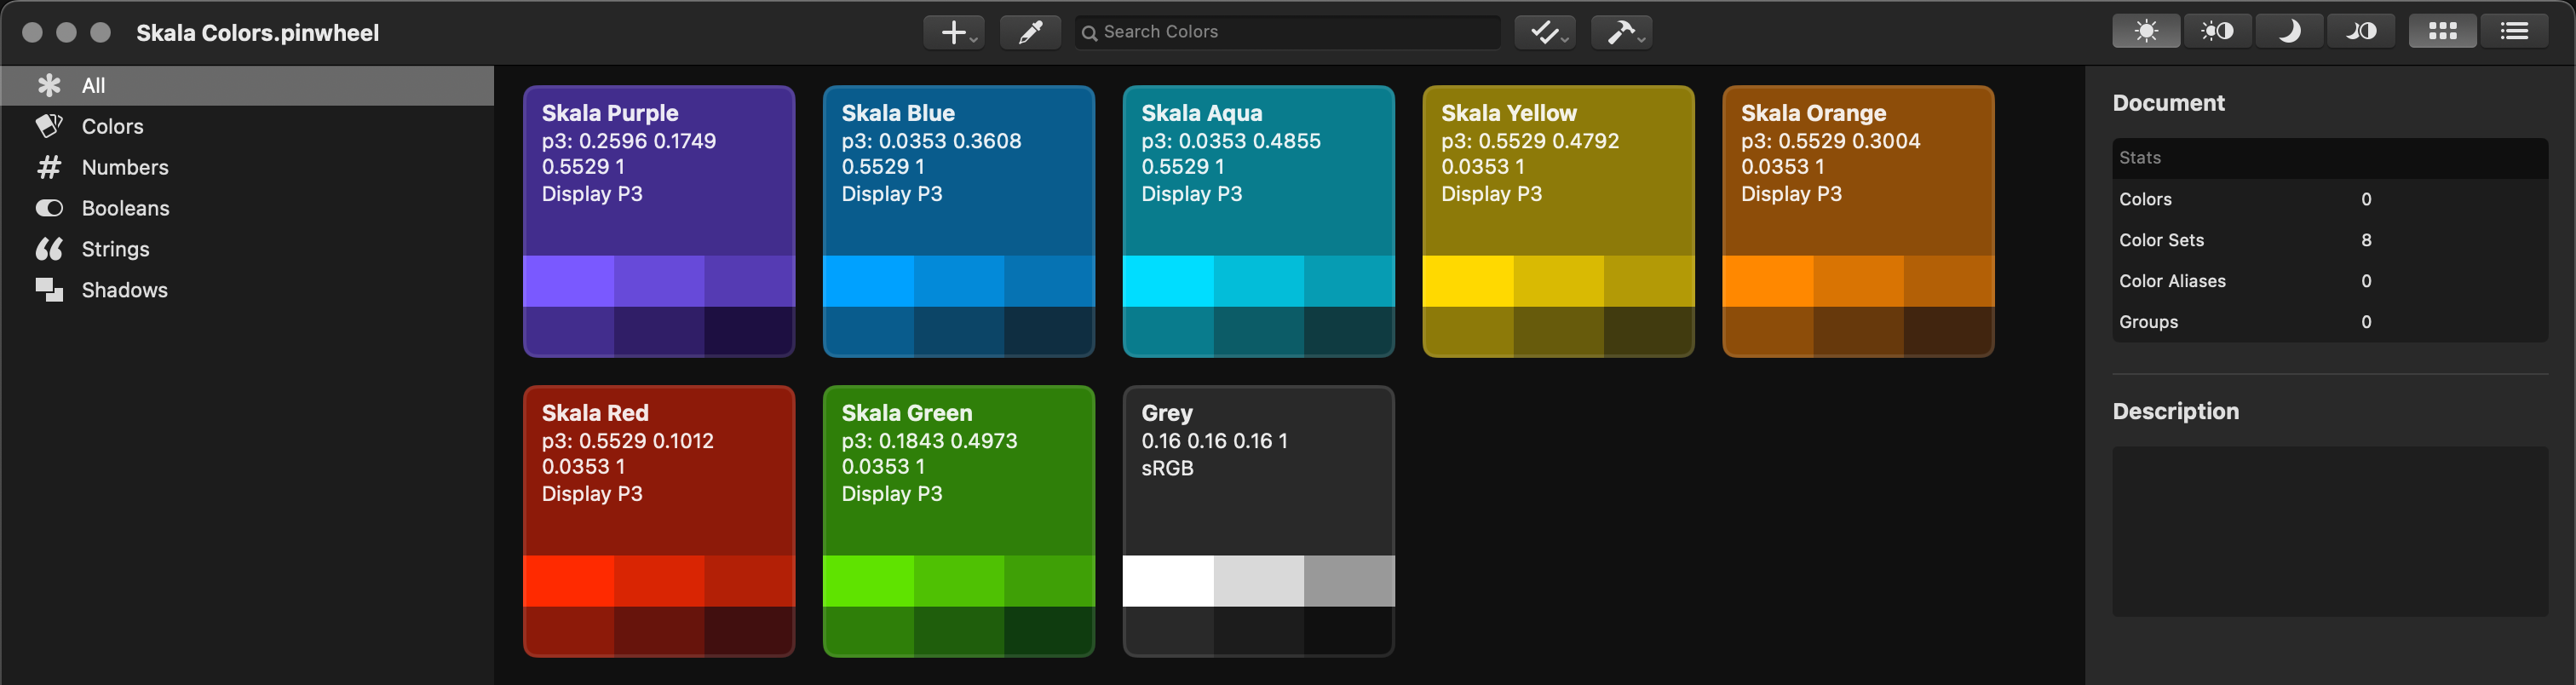Screen dimensions: 2576x685
Task: Select the Skala Blue color set card
Action: pyautogui.click(x=959, y=221)
